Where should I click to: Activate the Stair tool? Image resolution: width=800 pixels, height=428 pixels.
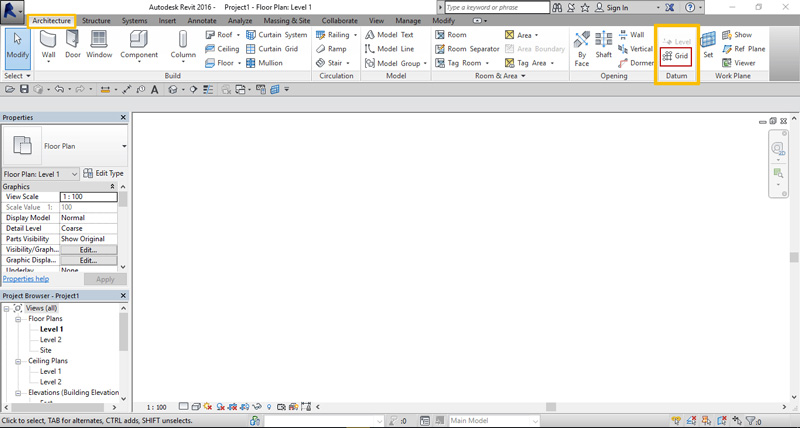coord(333,63)
